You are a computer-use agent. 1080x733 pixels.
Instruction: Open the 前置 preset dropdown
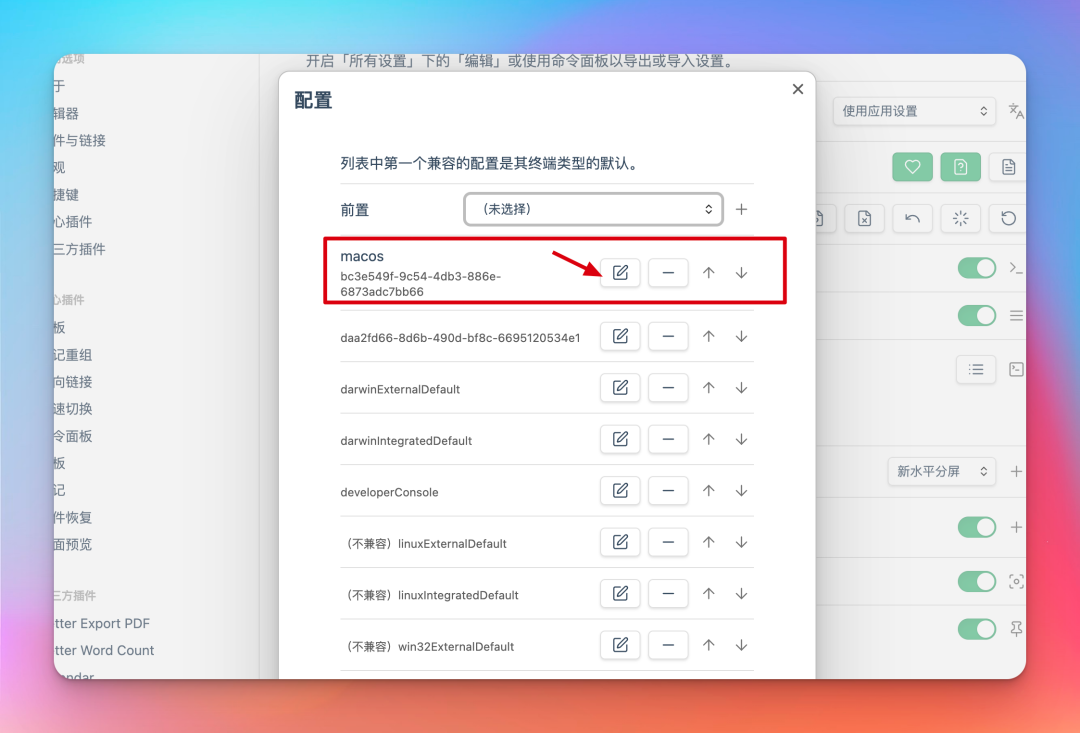[x=593, y=209]
